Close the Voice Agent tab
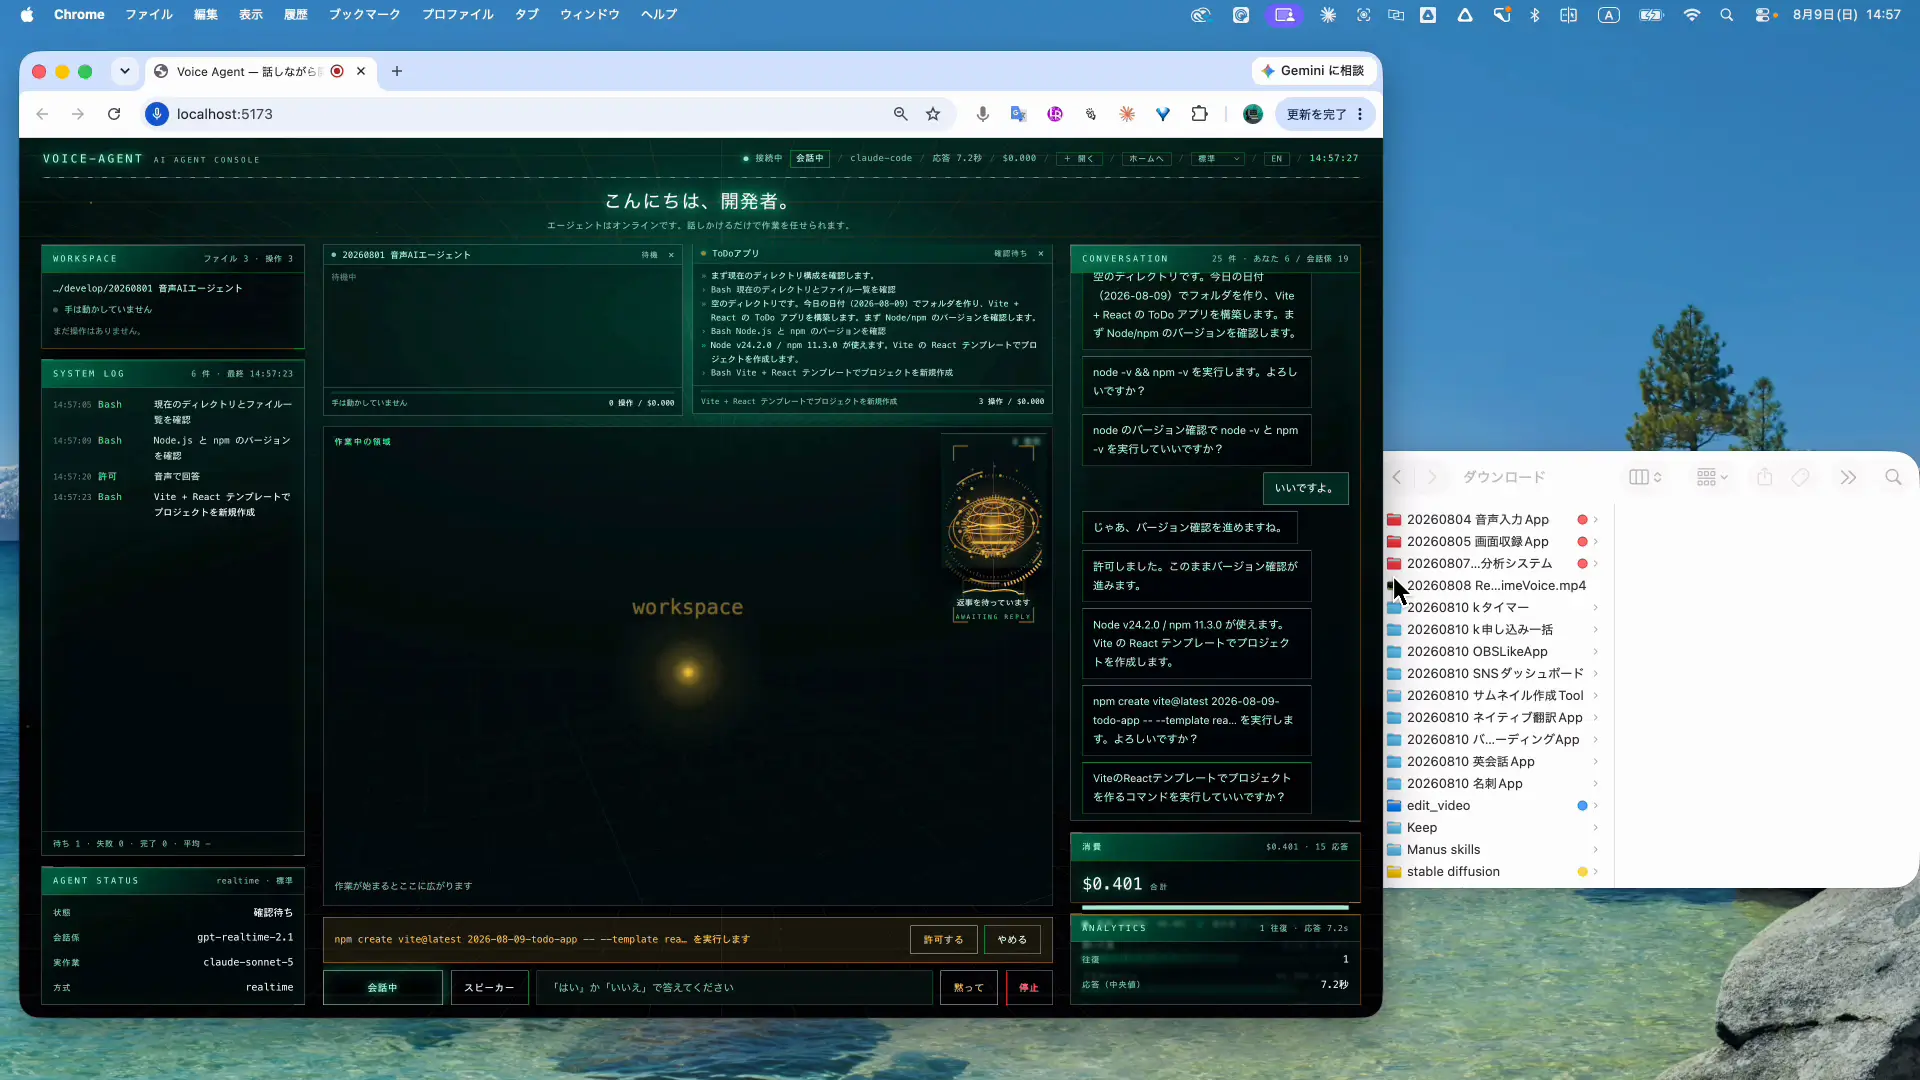 pos(361,71)
